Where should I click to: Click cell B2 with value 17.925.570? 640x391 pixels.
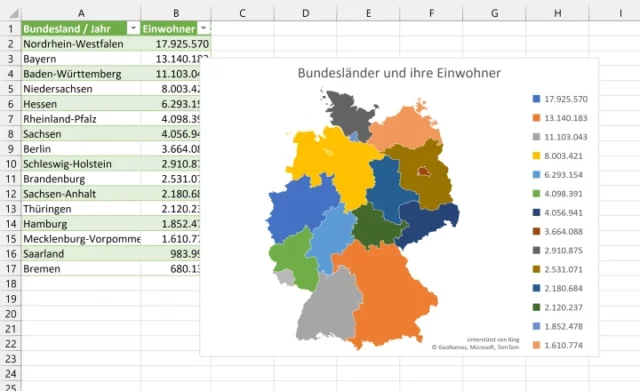(x=176, y=44)
